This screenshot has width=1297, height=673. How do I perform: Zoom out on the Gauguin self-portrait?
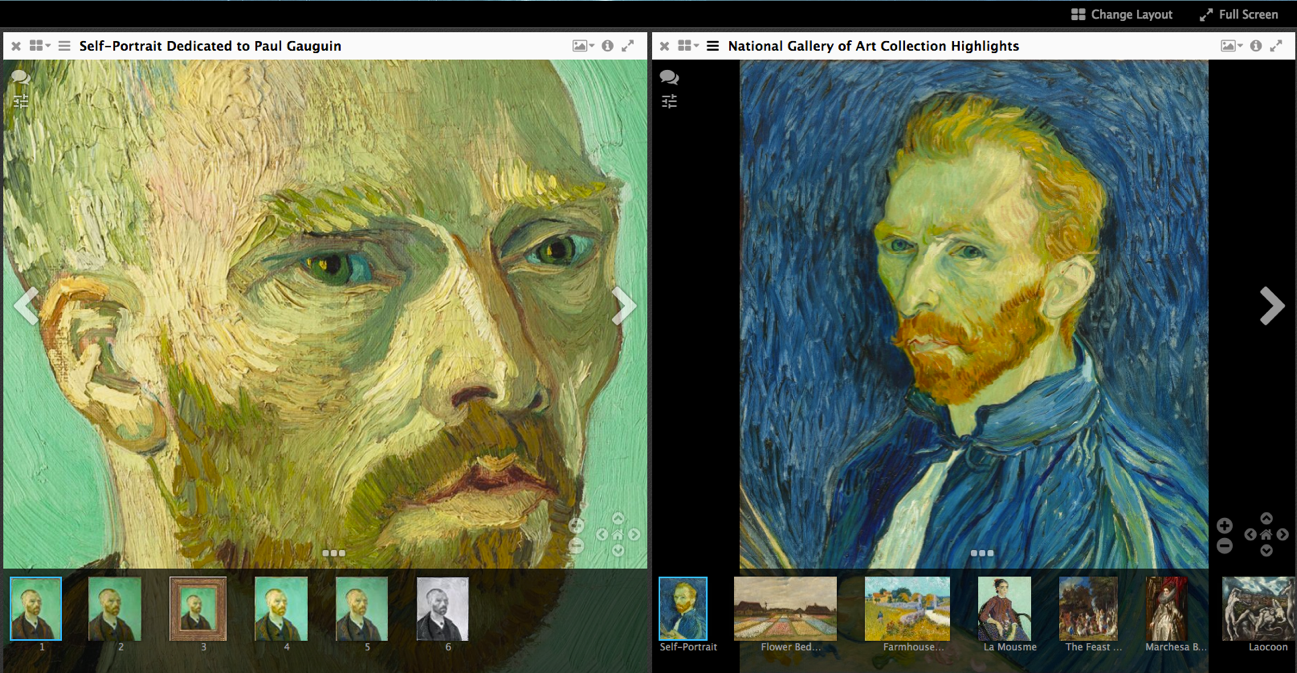[576, 545]
